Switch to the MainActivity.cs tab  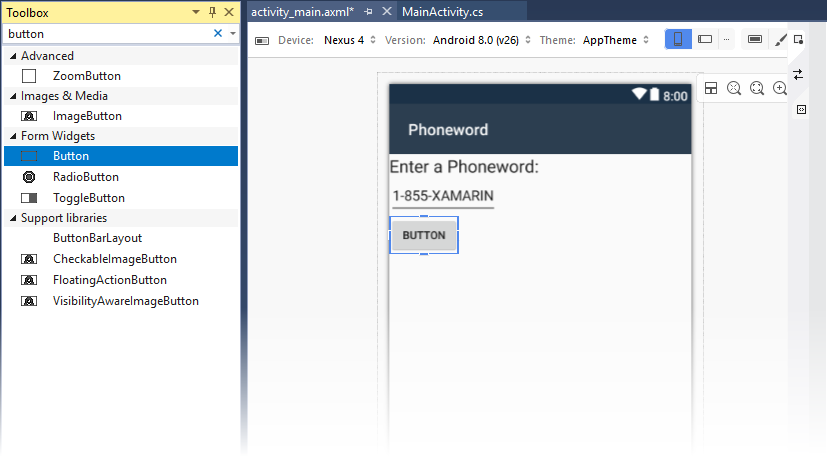coord(442,12)
